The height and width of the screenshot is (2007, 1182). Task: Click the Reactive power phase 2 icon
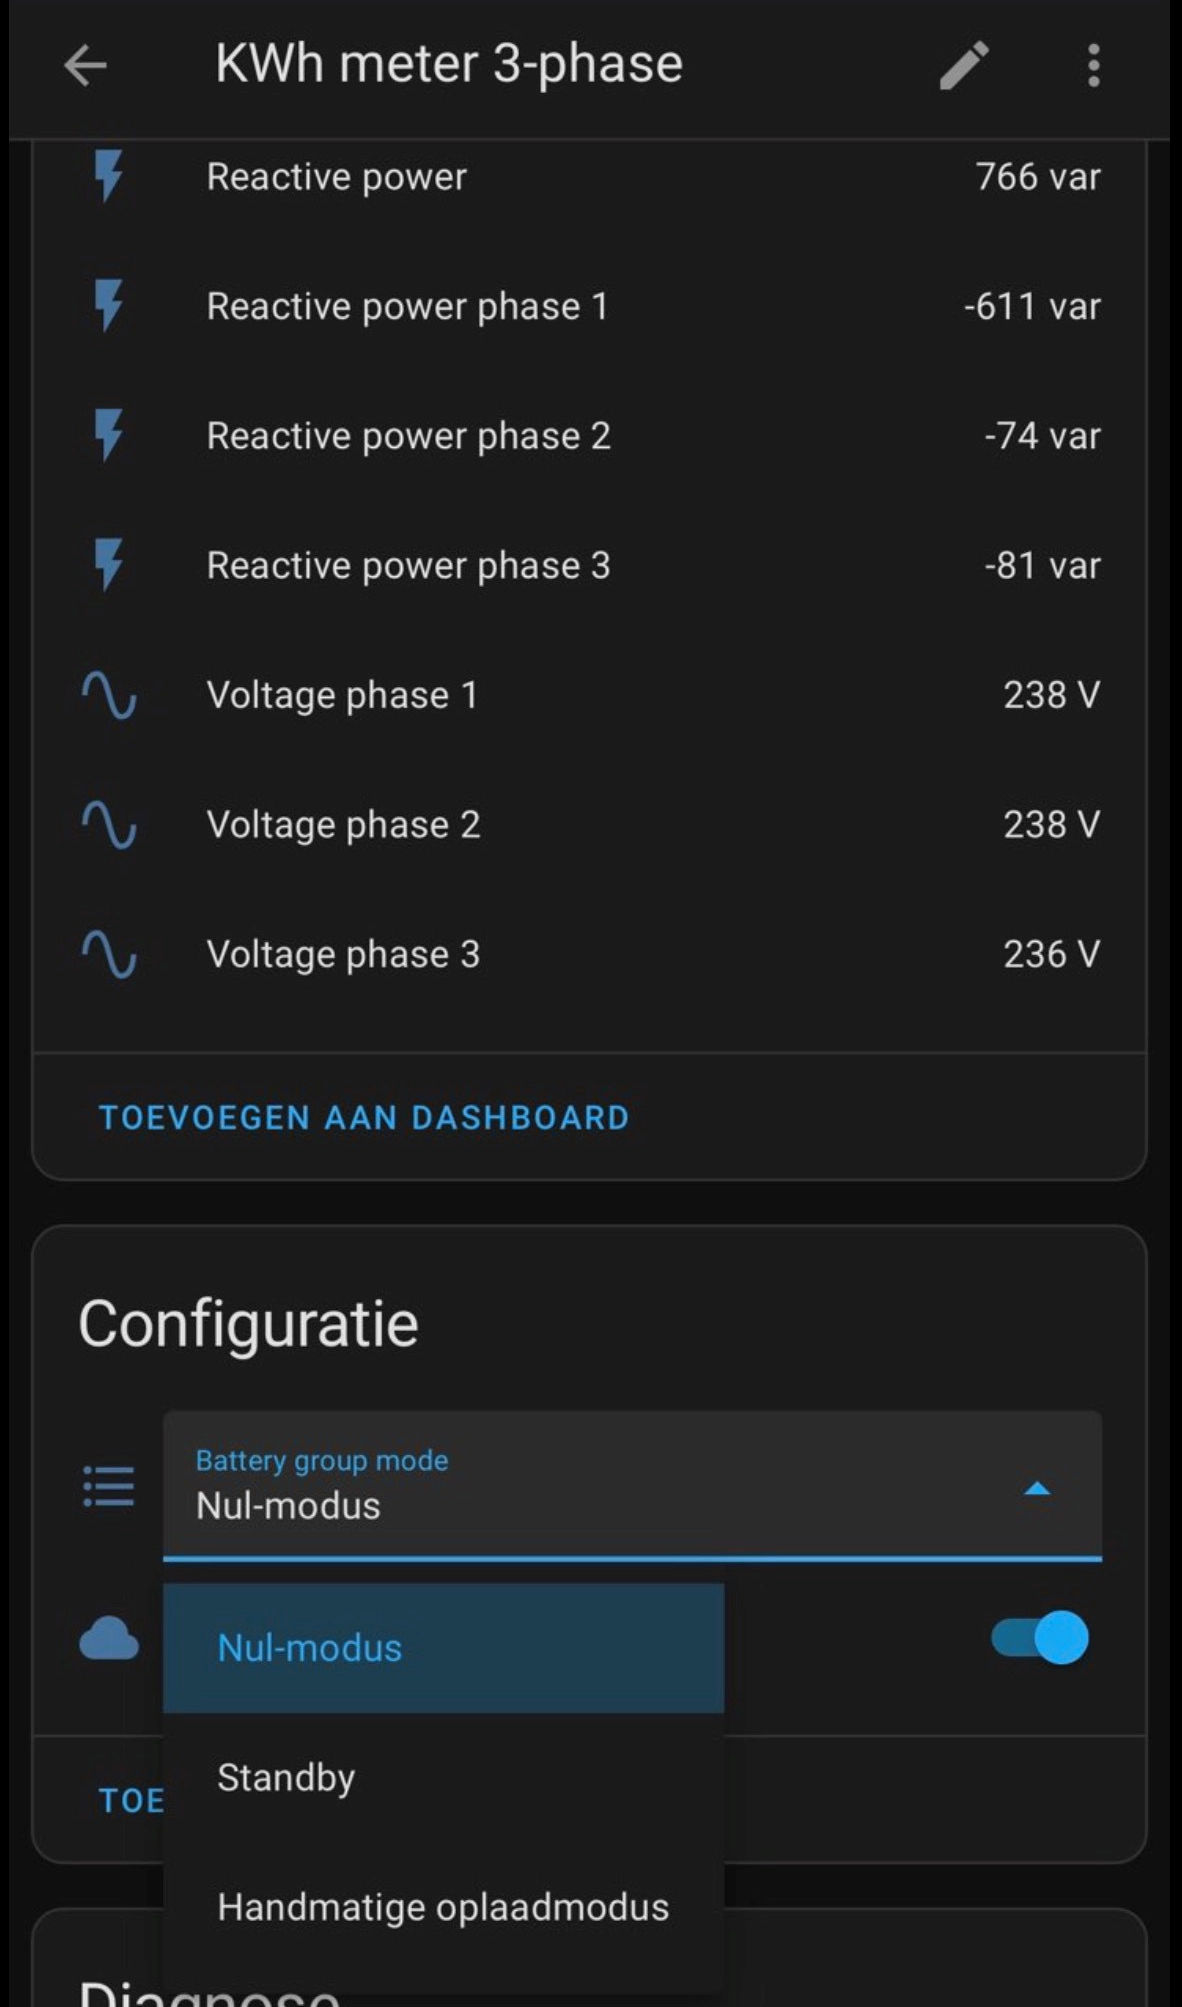point(108,436)
